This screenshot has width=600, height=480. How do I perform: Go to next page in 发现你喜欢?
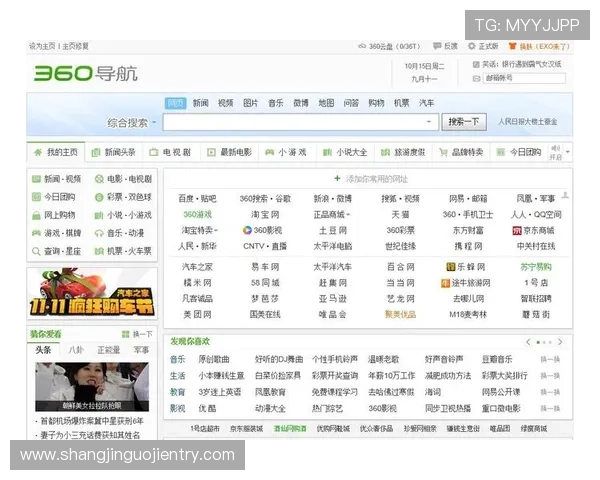click(x=560, y=342)
